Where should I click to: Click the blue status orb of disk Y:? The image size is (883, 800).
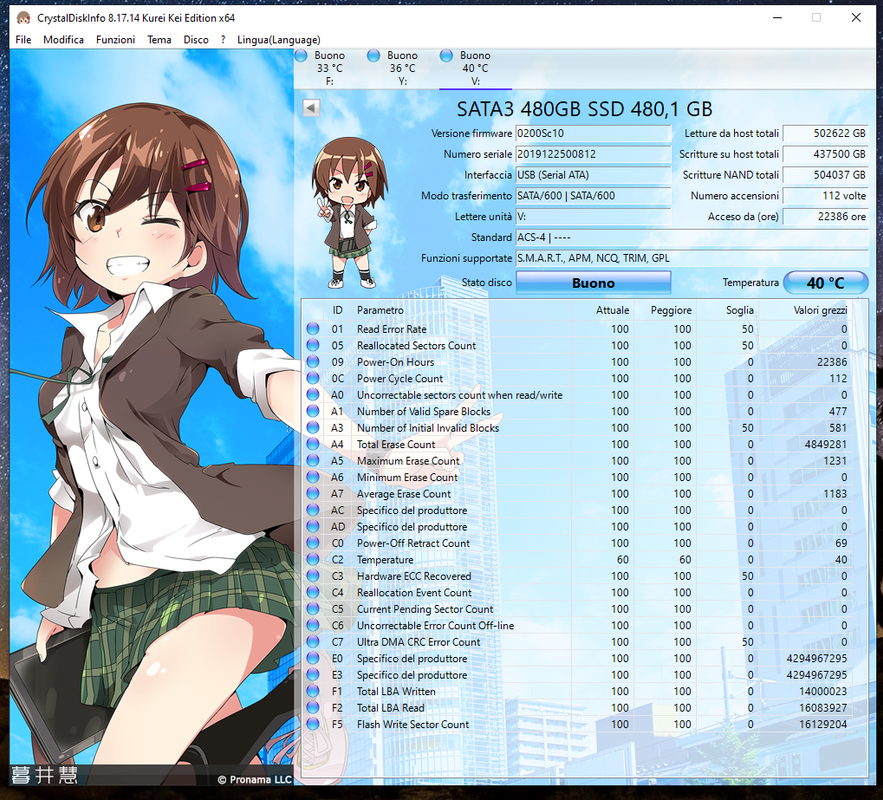pos(373,55)
